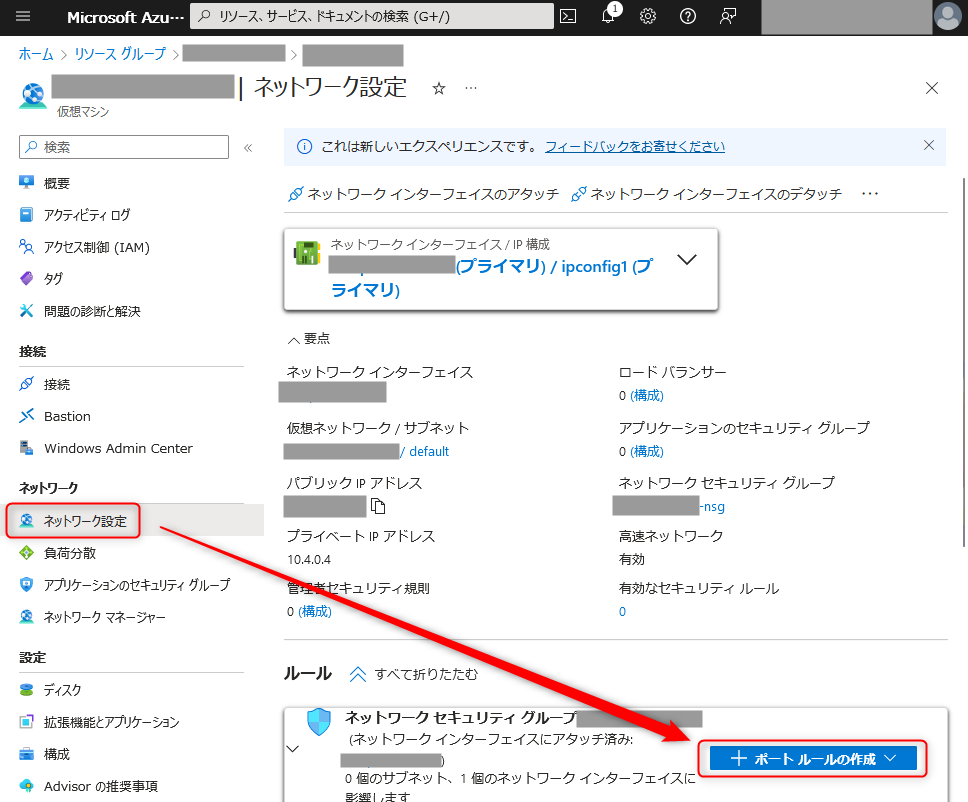Viewport: 968px width, 802px height.
Task: Open the help question mark menu
Action: 688,17
